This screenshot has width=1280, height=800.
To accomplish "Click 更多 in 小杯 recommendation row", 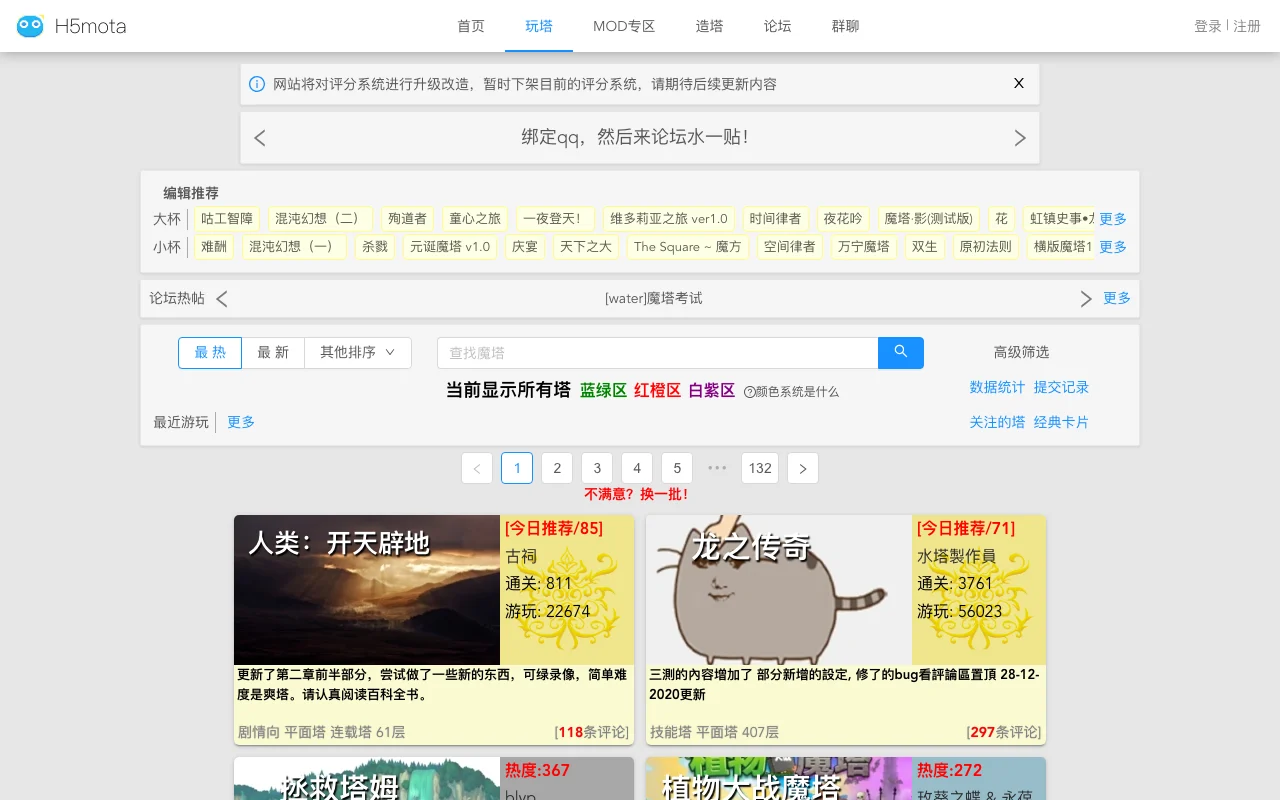I will pos(1113,246).
